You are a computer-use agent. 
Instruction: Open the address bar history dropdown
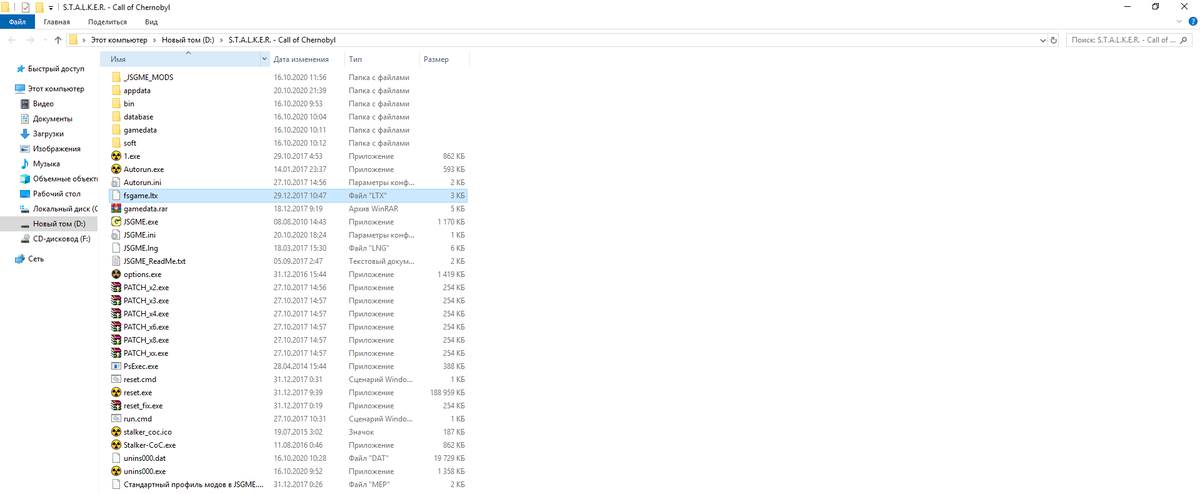click(x=1042, y=40)
